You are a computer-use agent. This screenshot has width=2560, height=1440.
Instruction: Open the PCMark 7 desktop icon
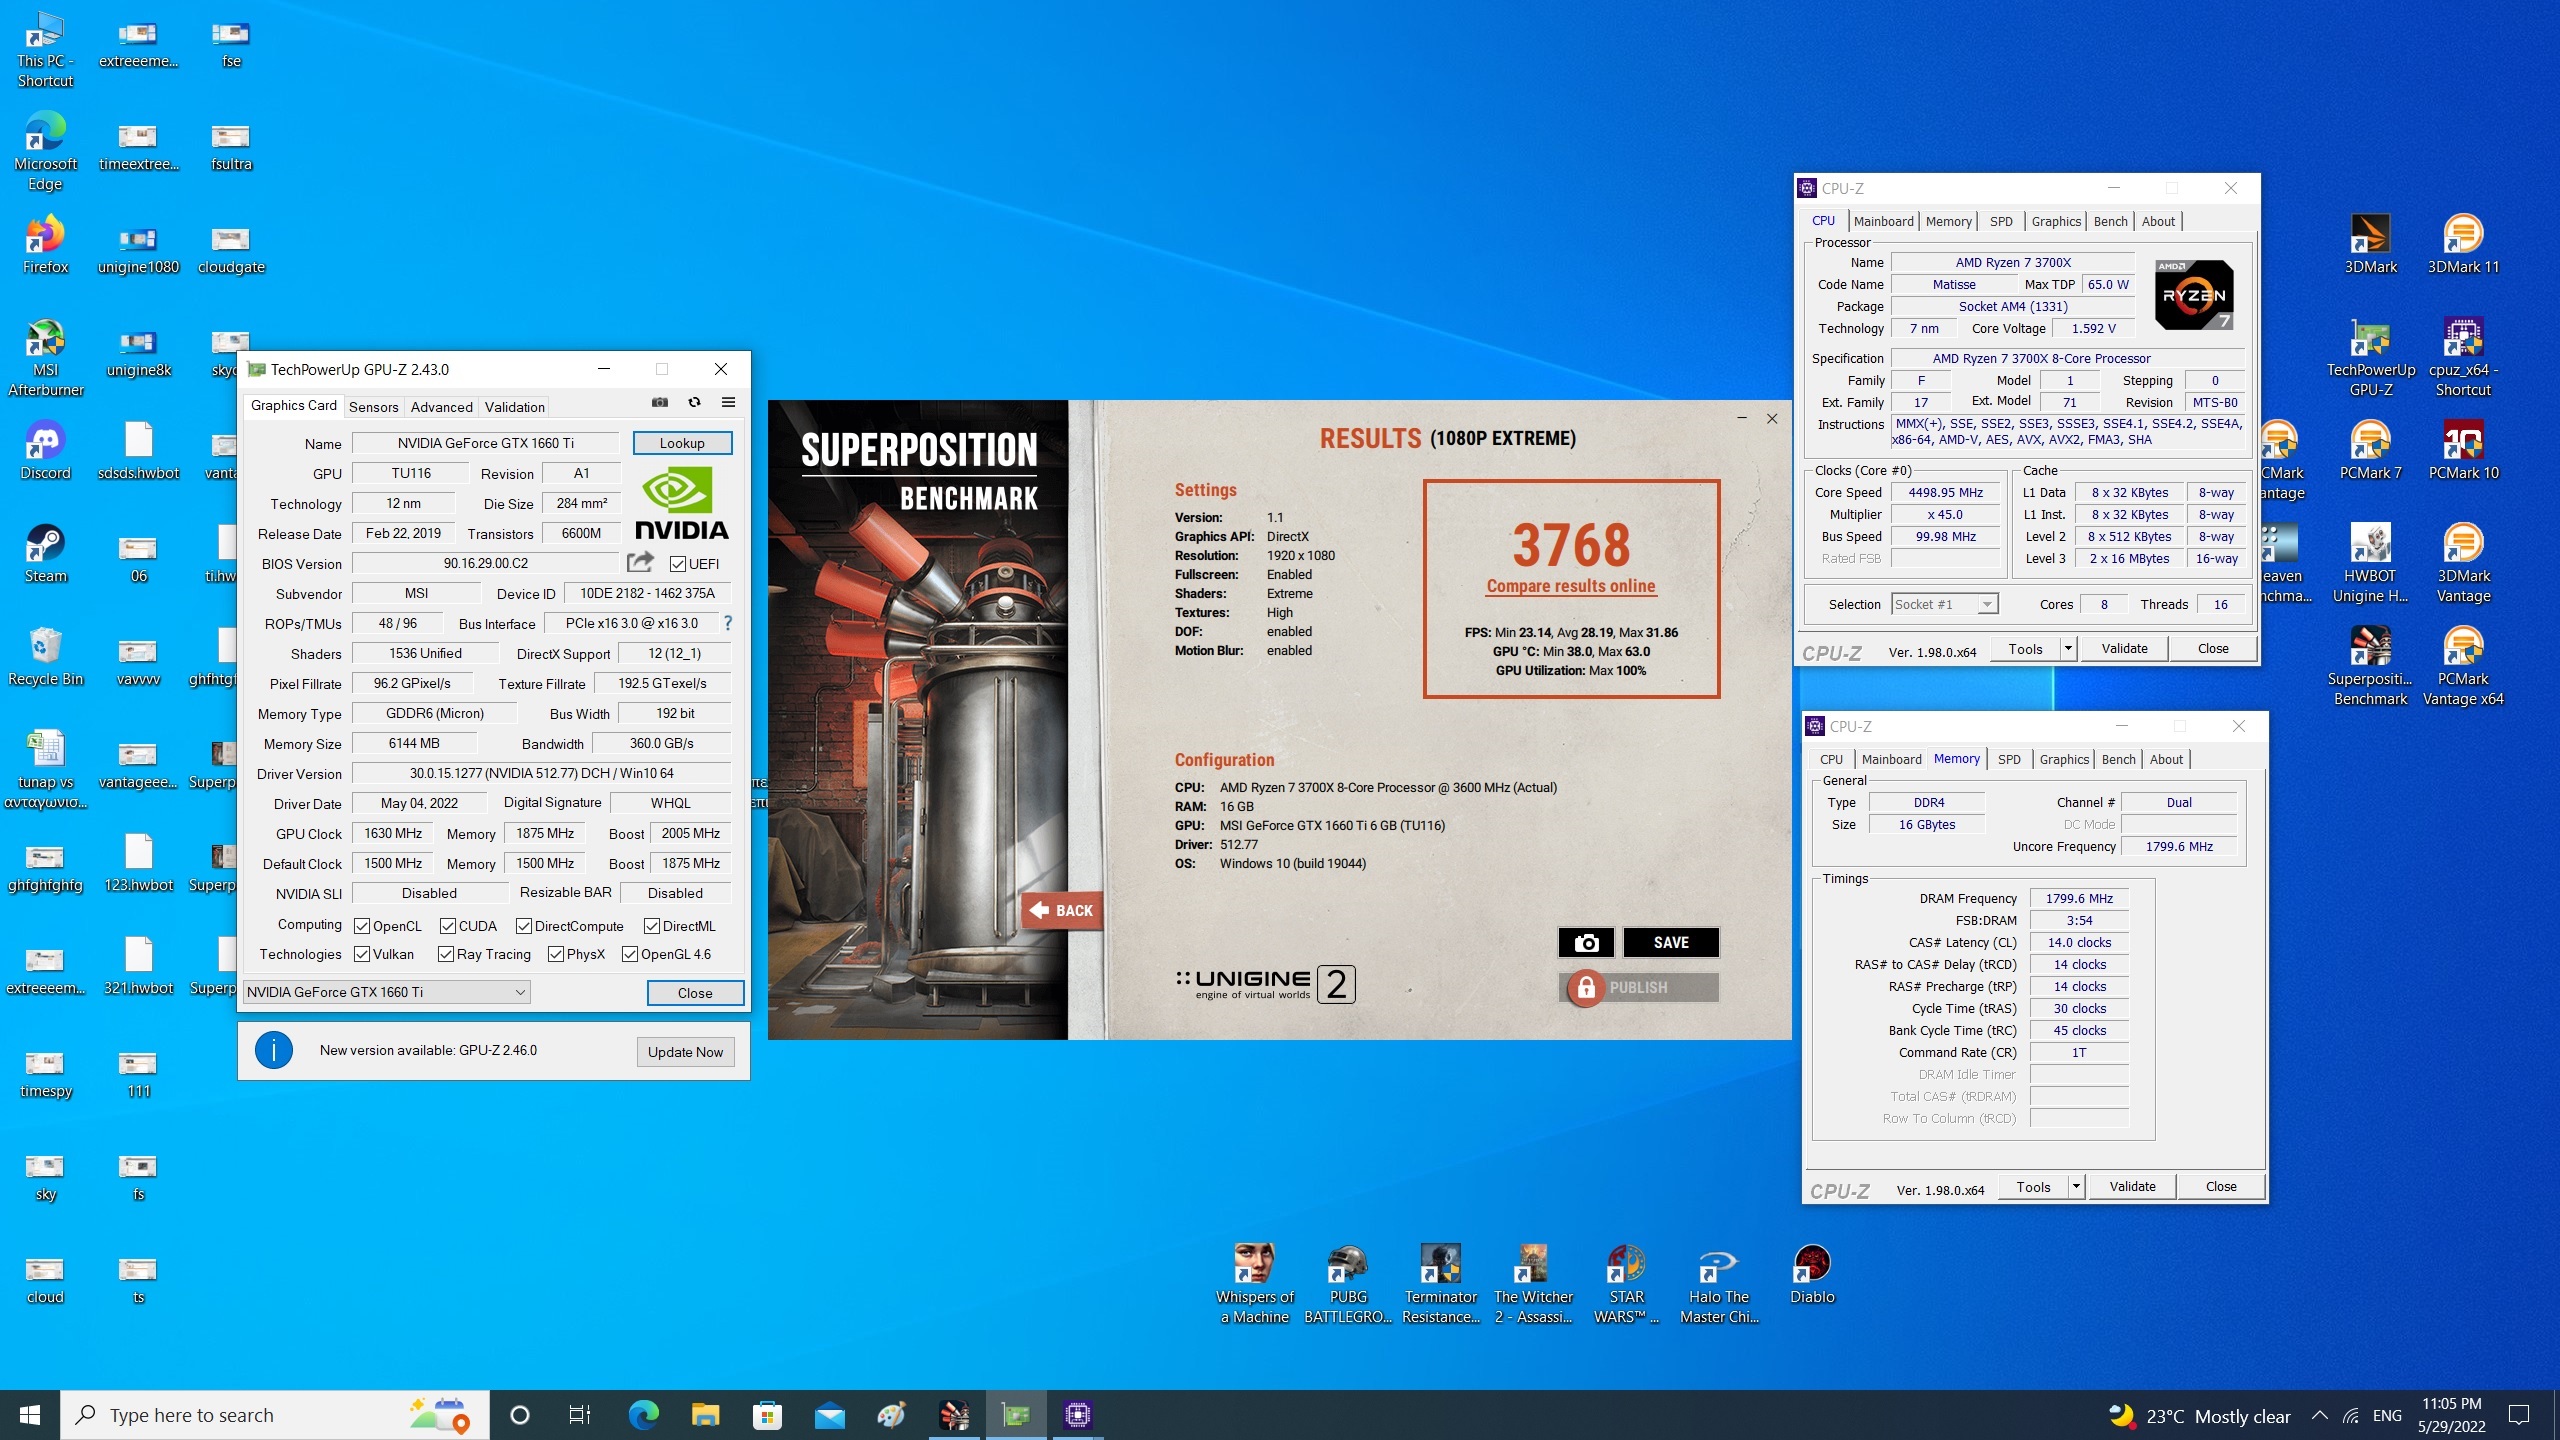point(2370,451)
